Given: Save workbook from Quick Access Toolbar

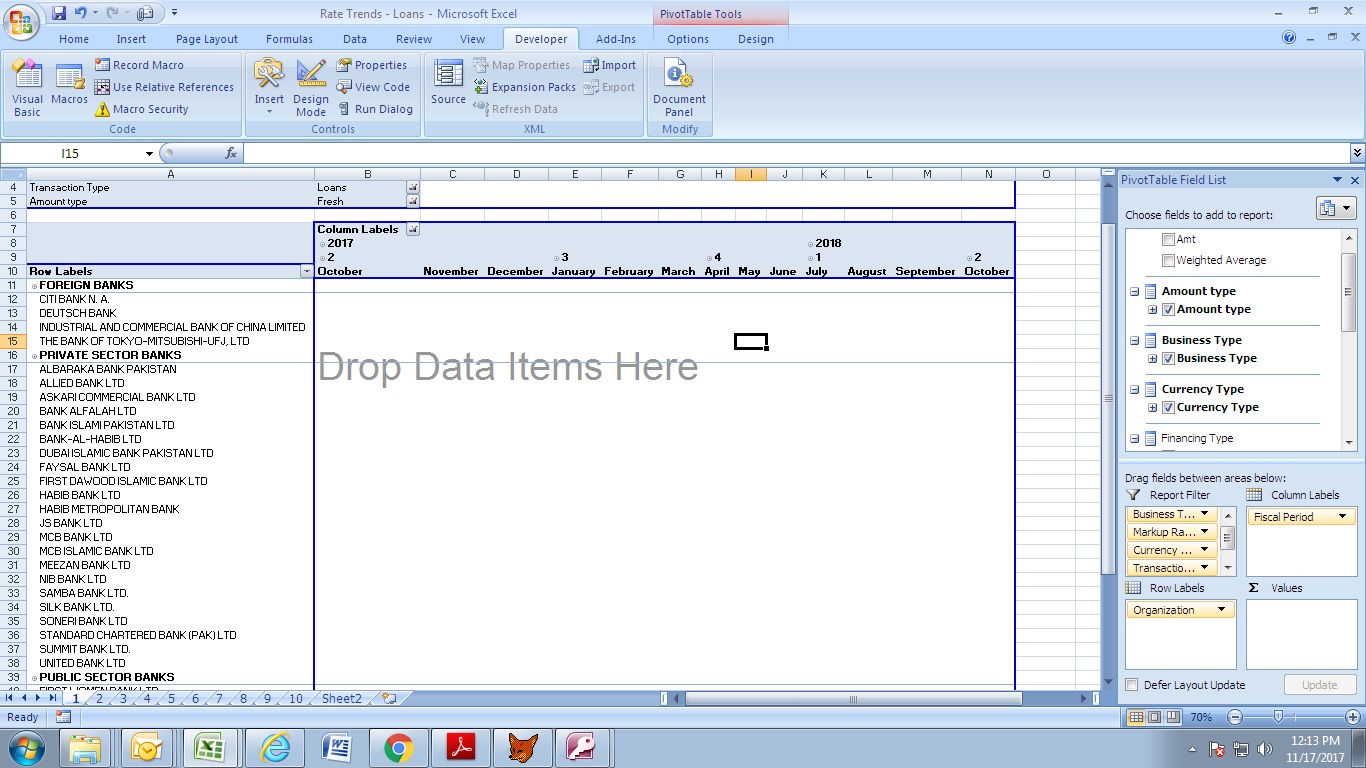Looking at the screenshot, I should (x=59, y=13).
